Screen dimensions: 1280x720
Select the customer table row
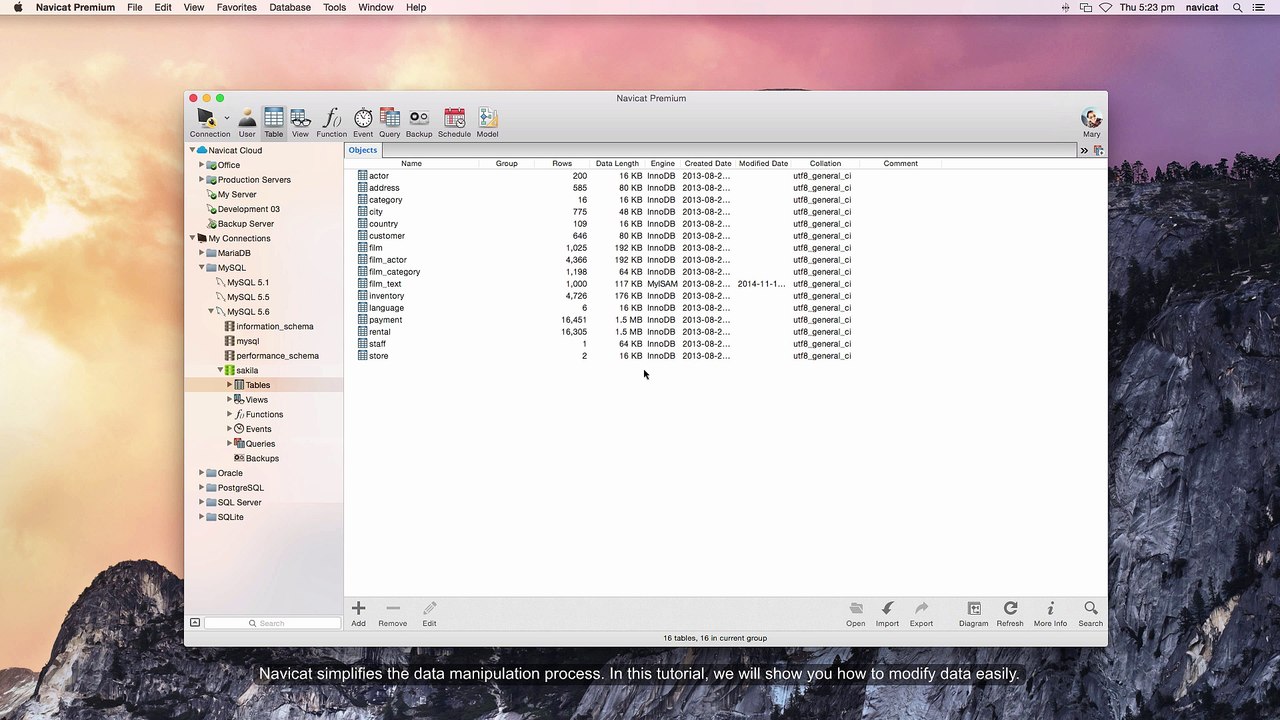coord(725,236)
